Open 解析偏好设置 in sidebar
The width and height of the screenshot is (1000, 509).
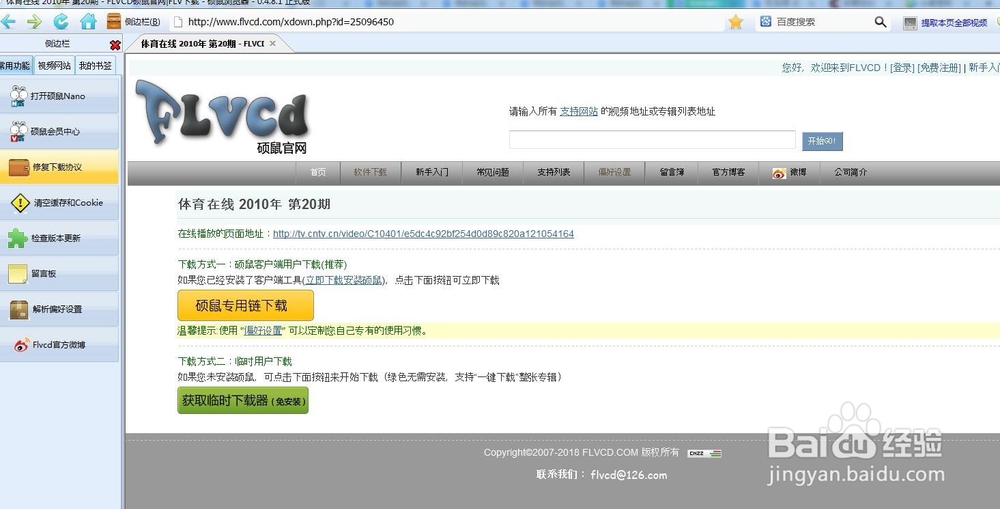pyautogui.click(x=59, y=309)
